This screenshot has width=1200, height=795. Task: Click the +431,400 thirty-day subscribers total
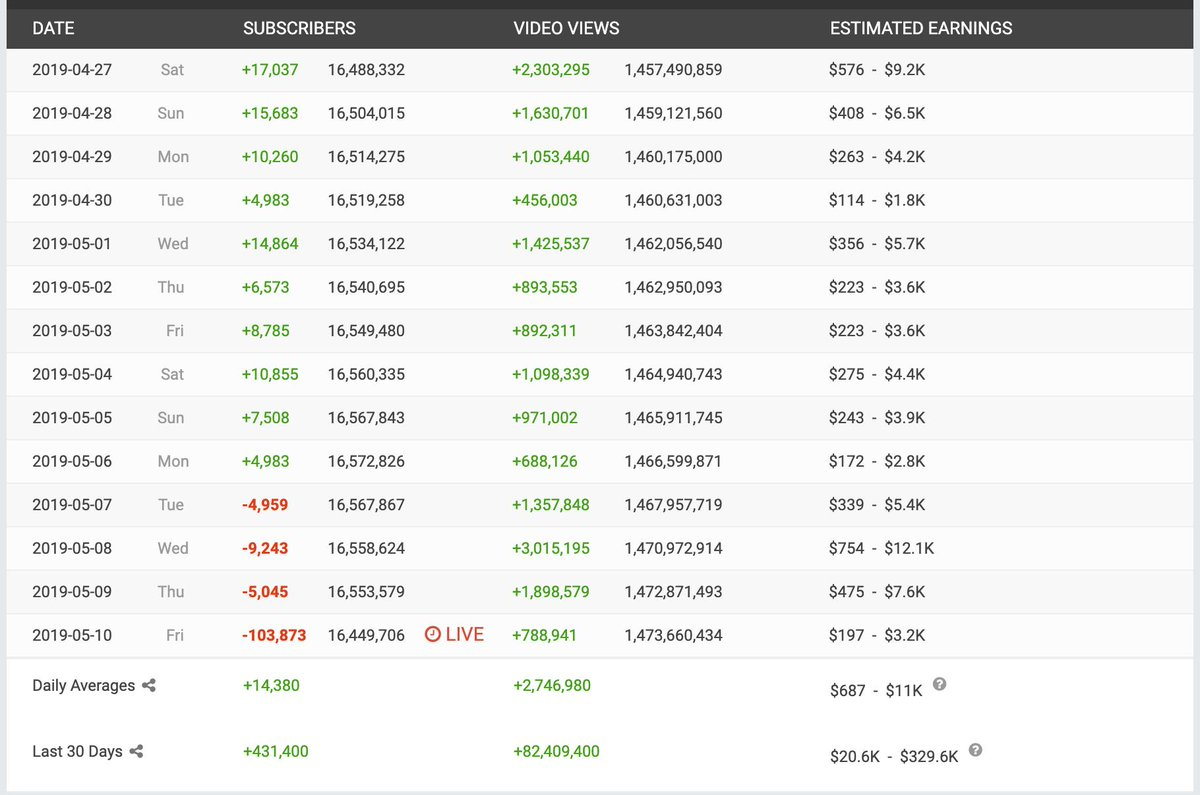[275, 751]
